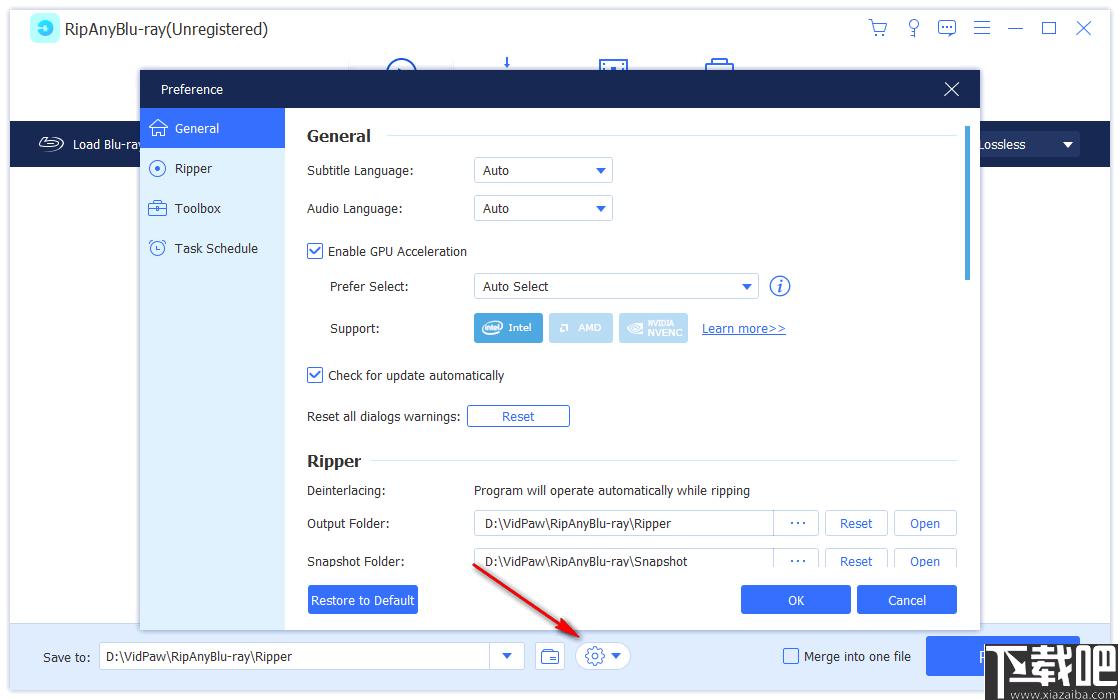Browse for Snapshot Folder with ... button
The height and width of the screenshot is (700, 1120).
pyautogui.click(x=798, y=559)
